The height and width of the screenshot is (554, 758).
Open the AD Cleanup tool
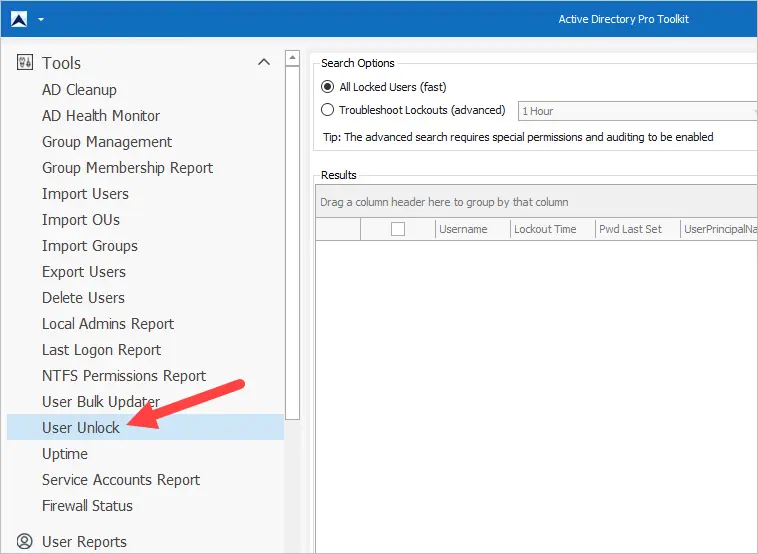pos(79,89)
